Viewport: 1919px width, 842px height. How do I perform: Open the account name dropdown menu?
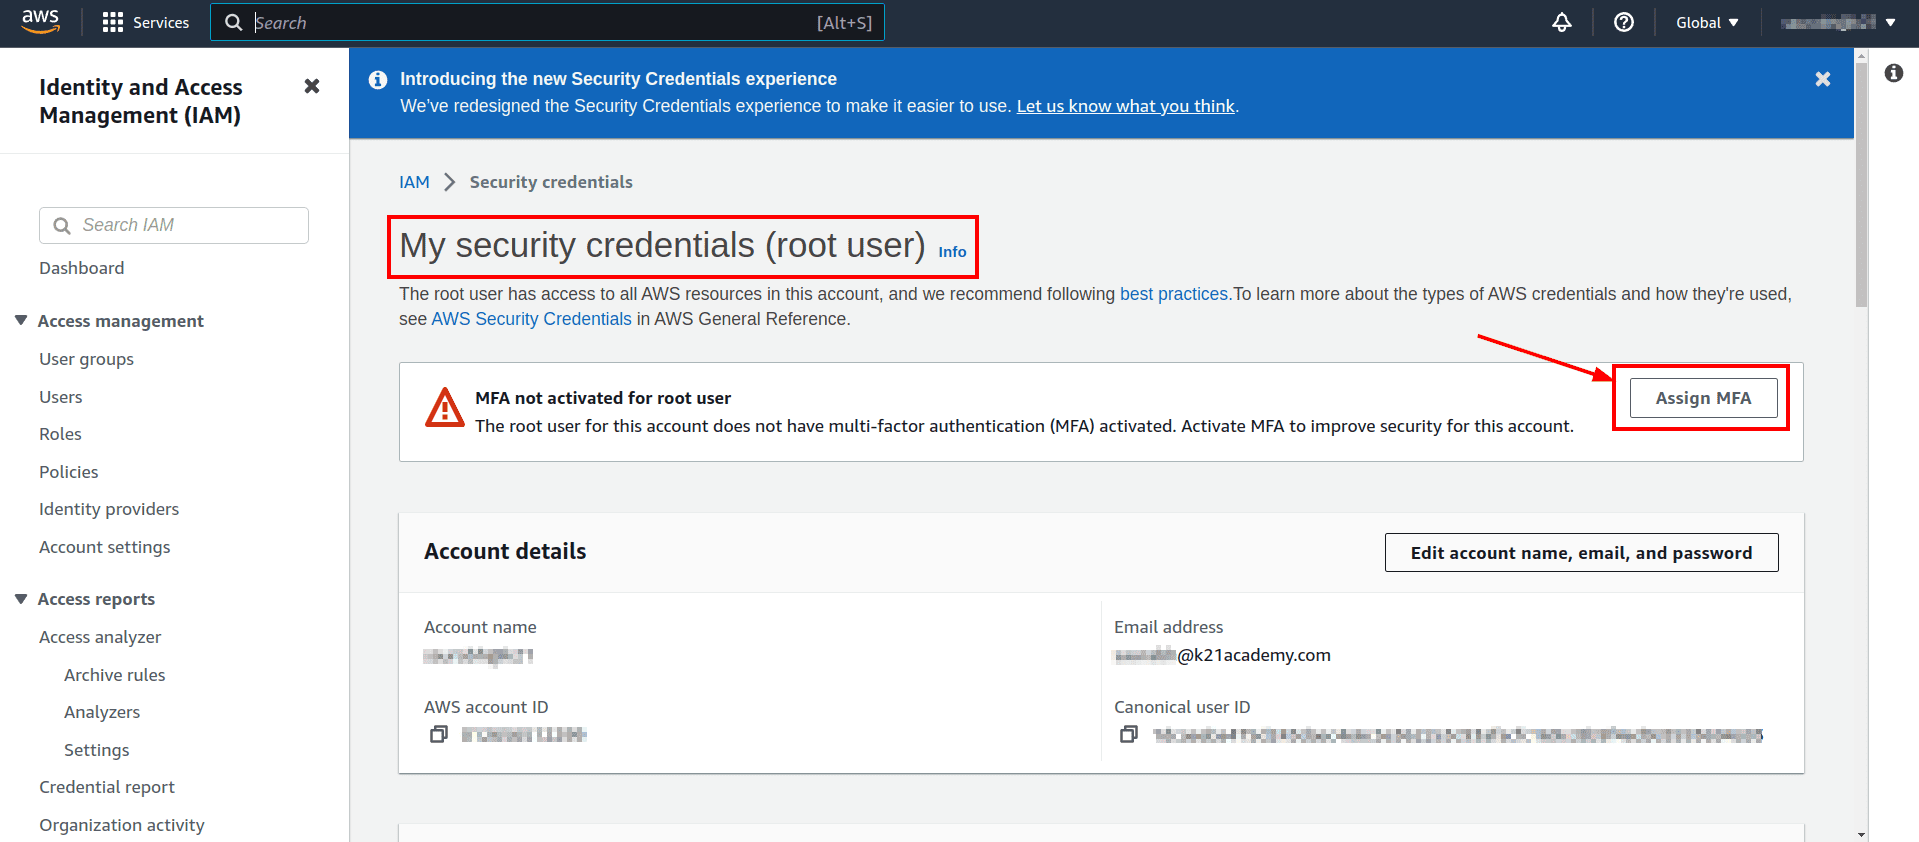pyautogui.click(x=1837, y=22)
